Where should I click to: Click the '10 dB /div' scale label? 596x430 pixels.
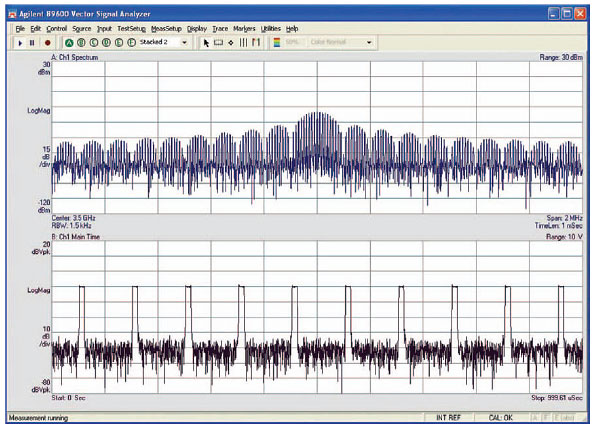click(45, 336)
